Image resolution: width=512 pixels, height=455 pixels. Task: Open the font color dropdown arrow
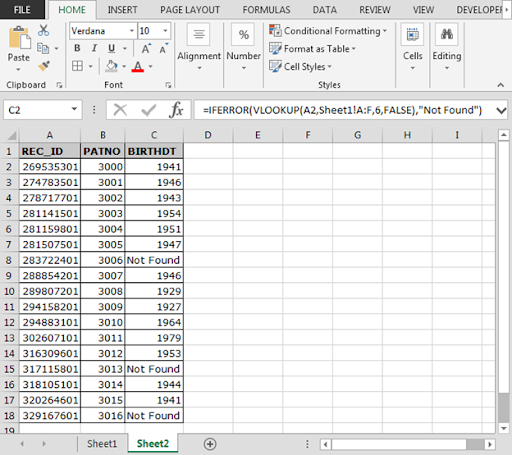tap(151, 66)
